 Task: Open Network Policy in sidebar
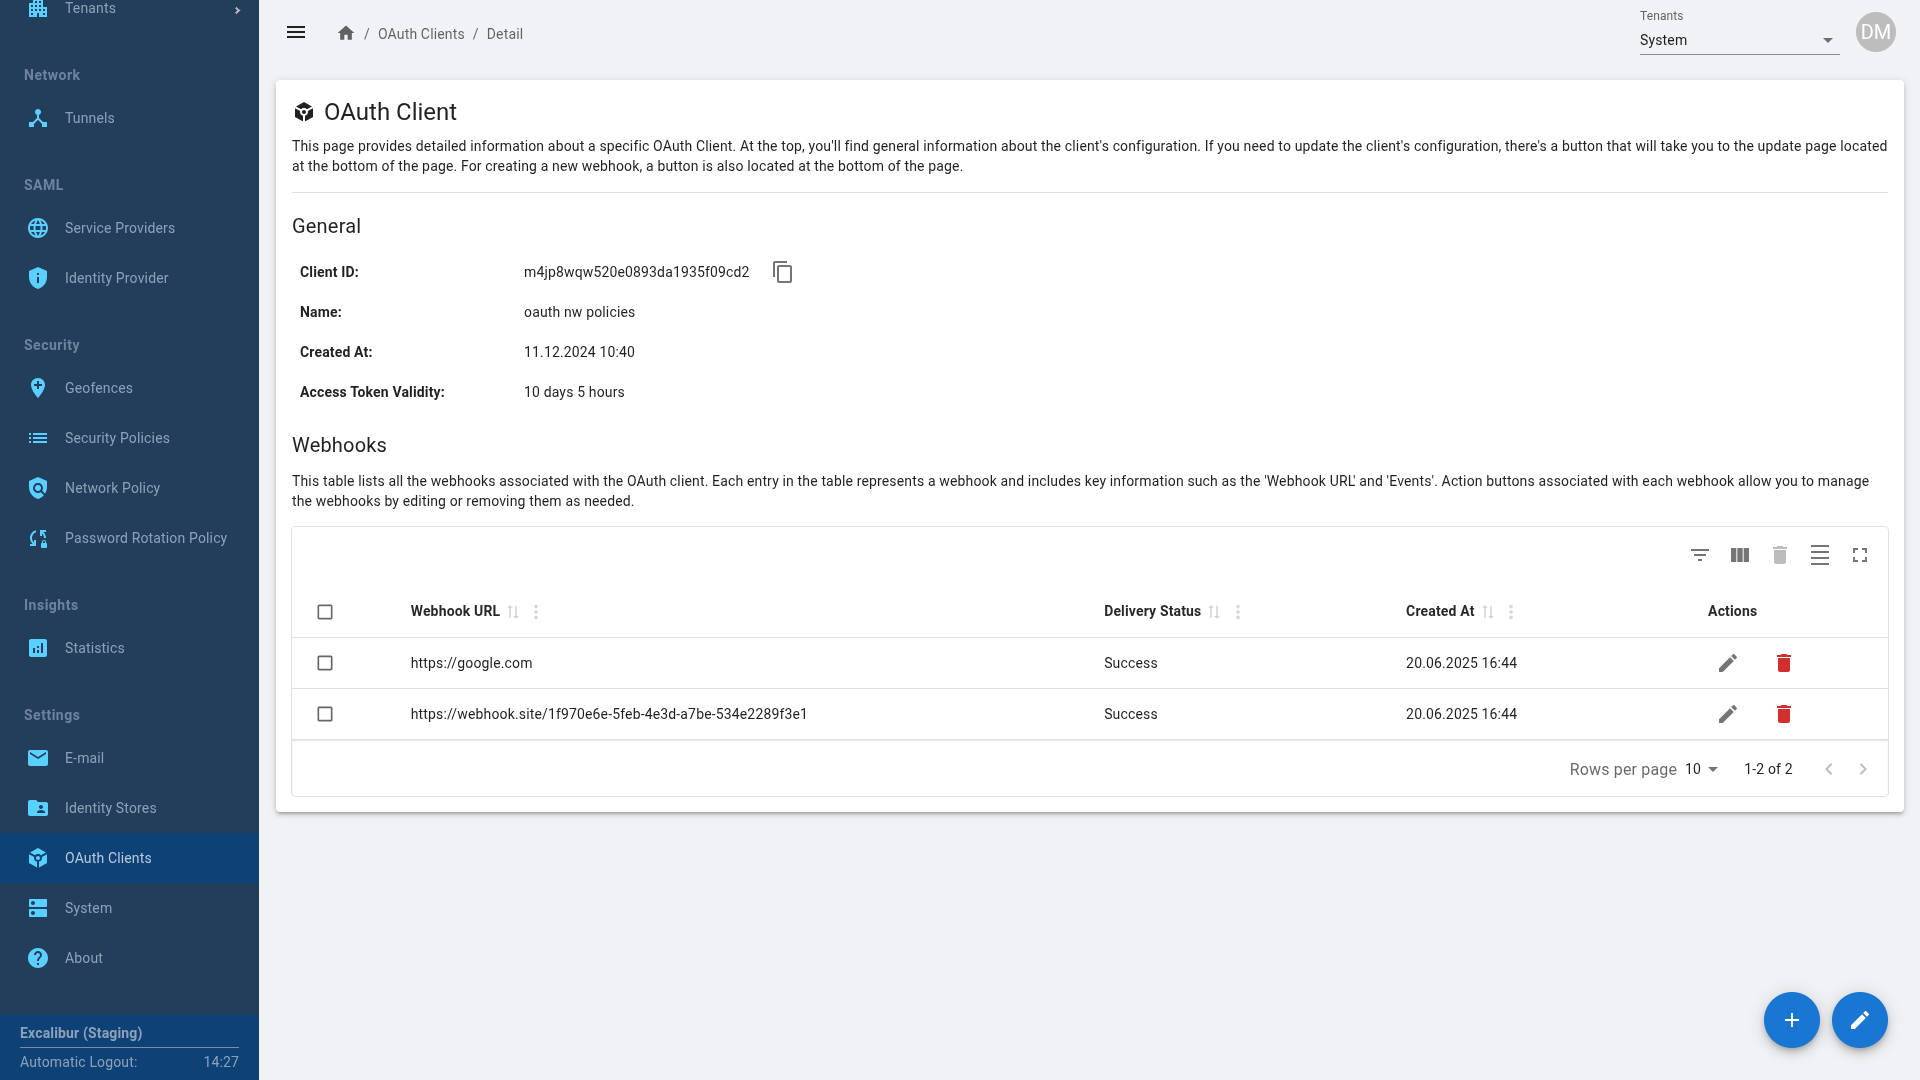point(112,488)
